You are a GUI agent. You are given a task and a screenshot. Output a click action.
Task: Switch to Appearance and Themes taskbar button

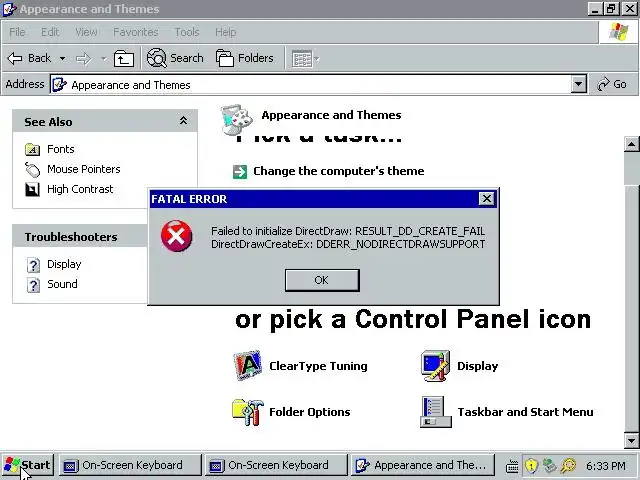coord(423,465)
